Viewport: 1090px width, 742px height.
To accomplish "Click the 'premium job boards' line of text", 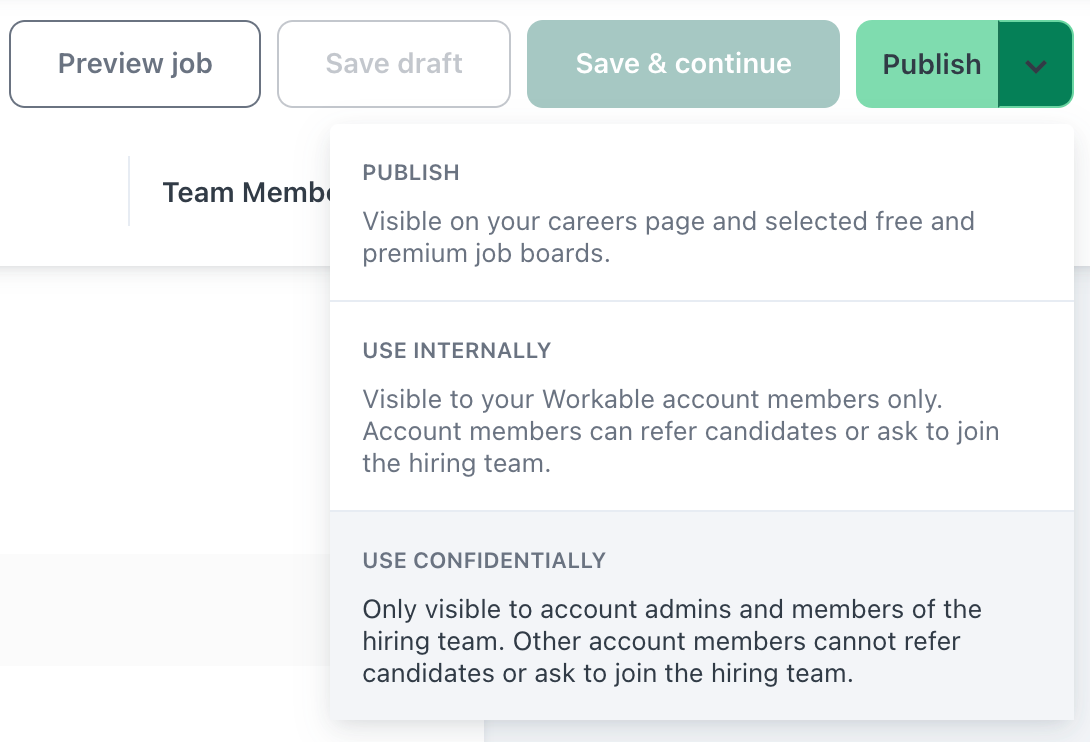I will click(x=486, y=254).
